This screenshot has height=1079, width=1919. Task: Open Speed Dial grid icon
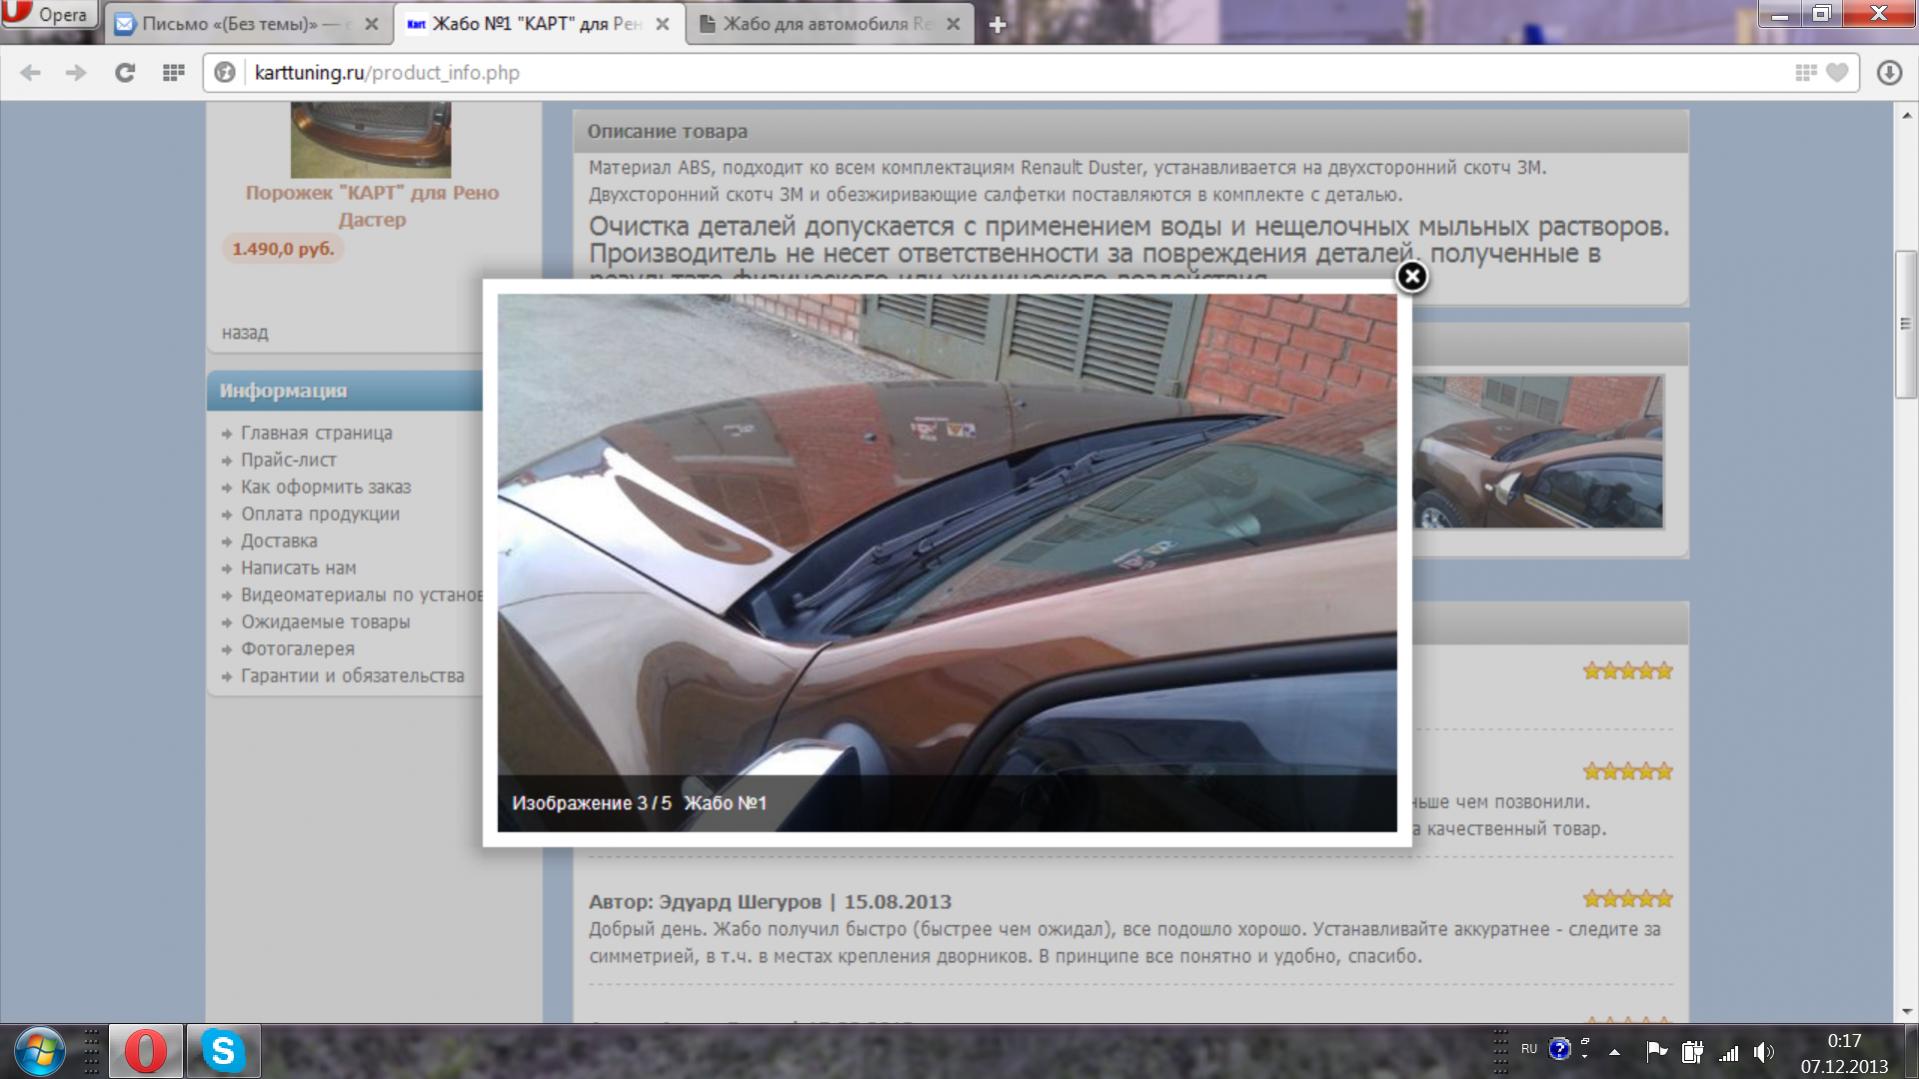173,73
